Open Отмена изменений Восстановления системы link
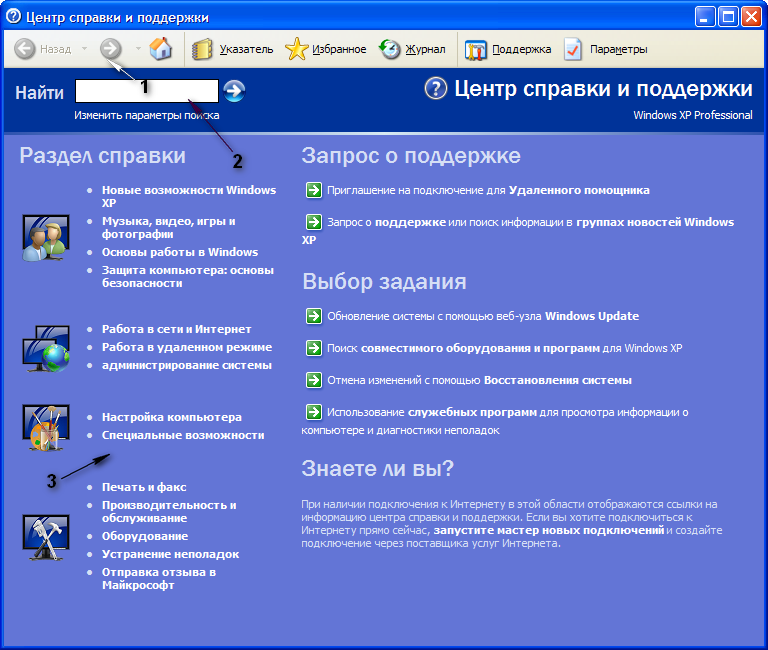 click(x=480, y=380)
